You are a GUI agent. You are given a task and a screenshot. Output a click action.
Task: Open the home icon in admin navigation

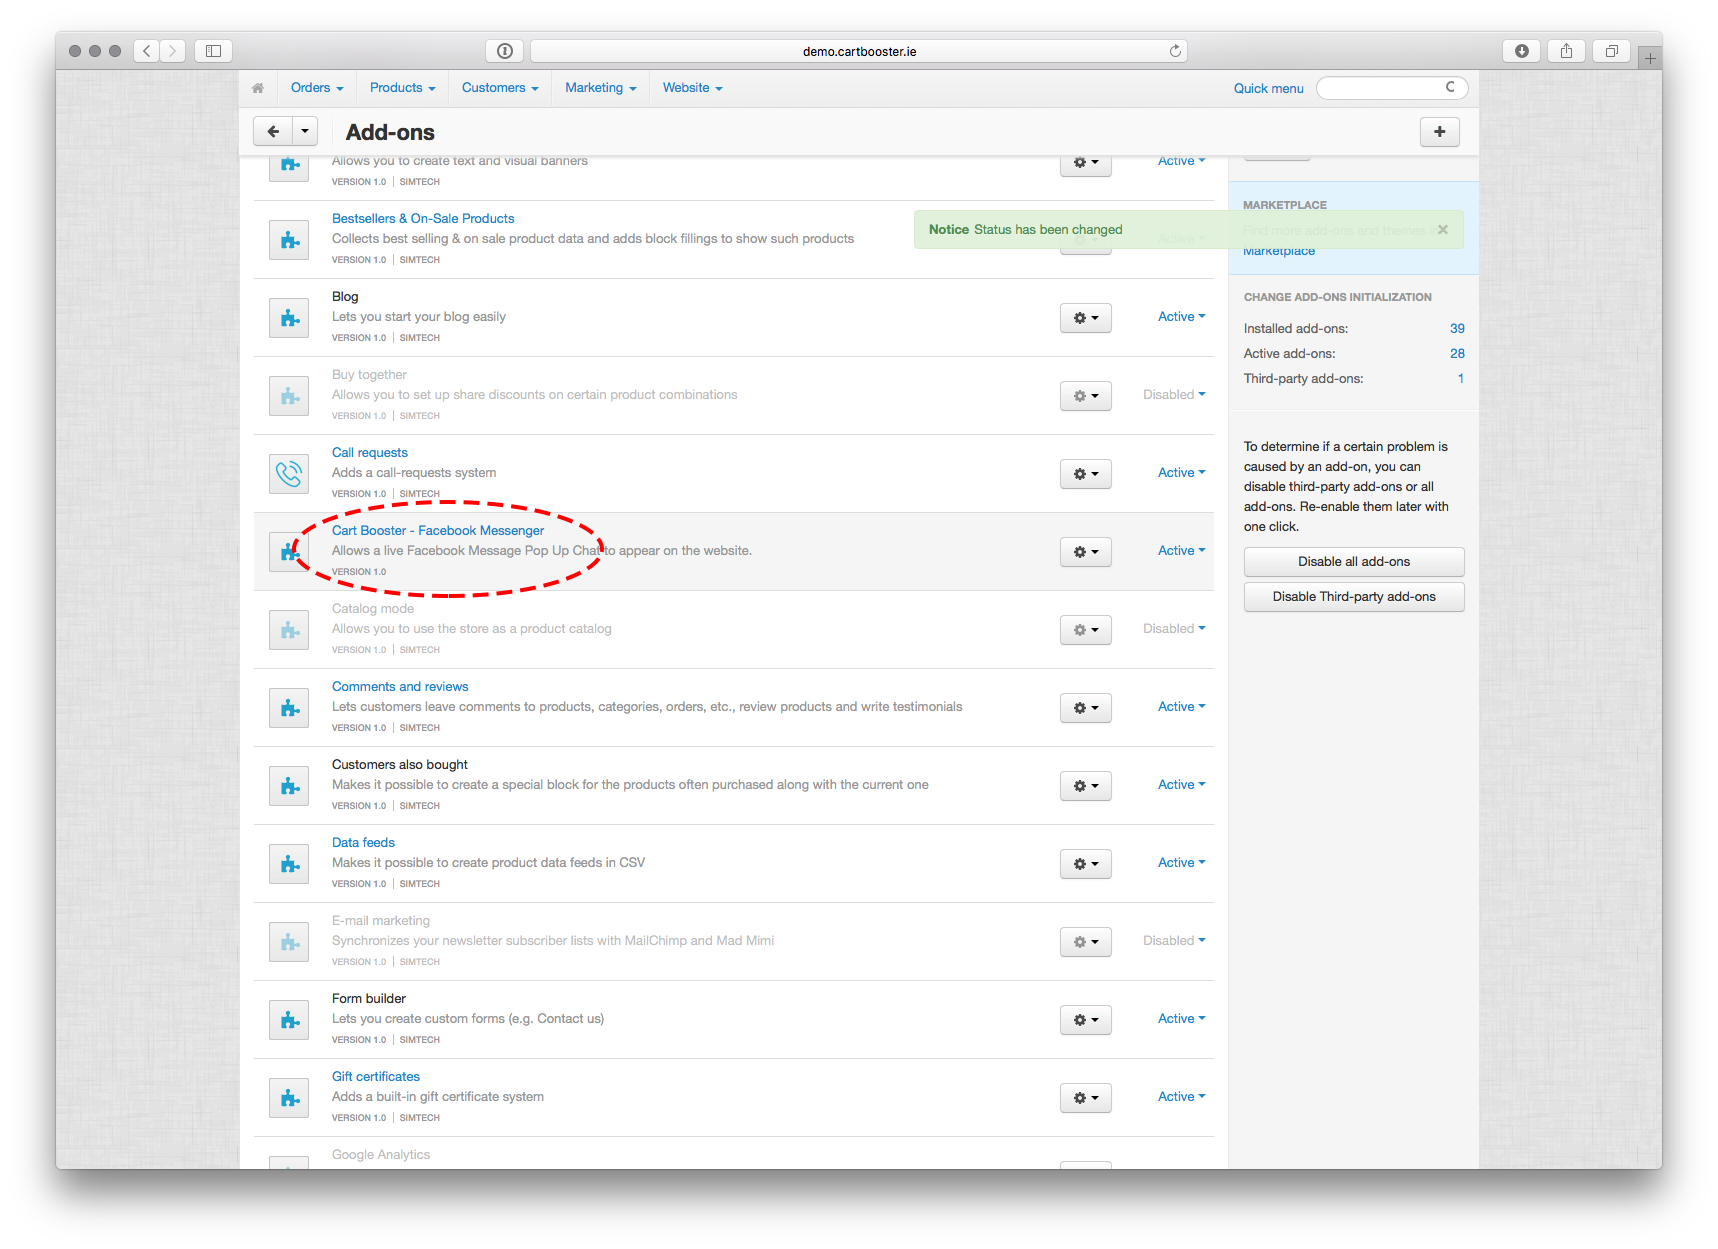point(258,88)
